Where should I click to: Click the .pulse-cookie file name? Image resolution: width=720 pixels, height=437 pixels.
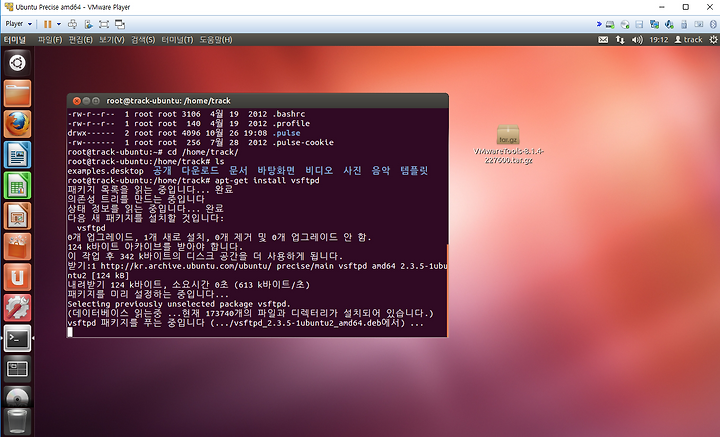tap(303, 143)
